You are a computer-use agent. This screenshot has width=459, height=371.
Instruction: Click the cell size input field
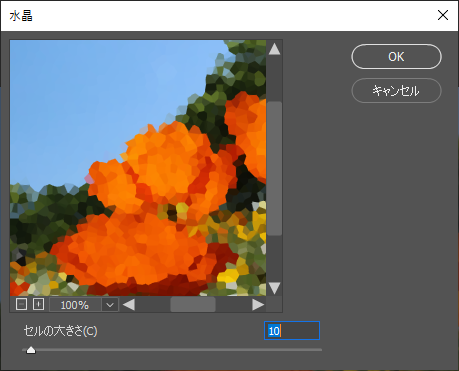pos(292,331)
